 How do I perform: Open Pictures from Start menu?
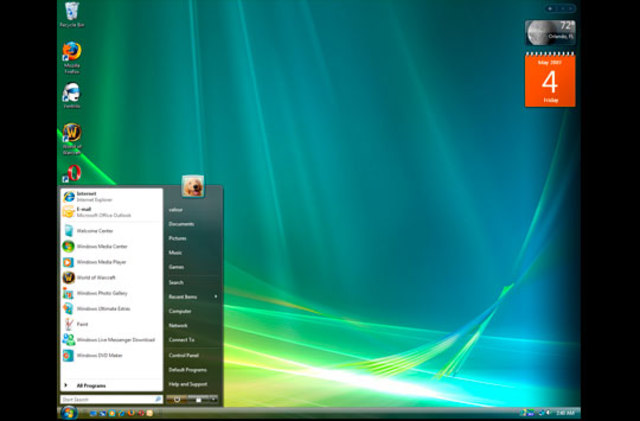[178, 238]
